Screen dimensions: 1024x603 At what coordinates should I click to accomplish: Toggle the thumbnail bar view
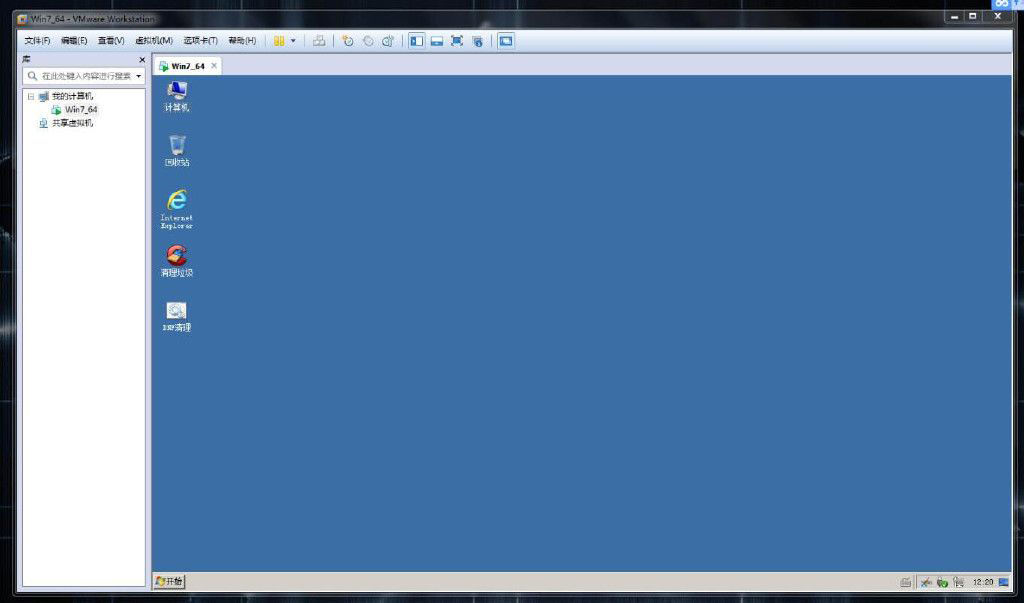pos(437,41)
